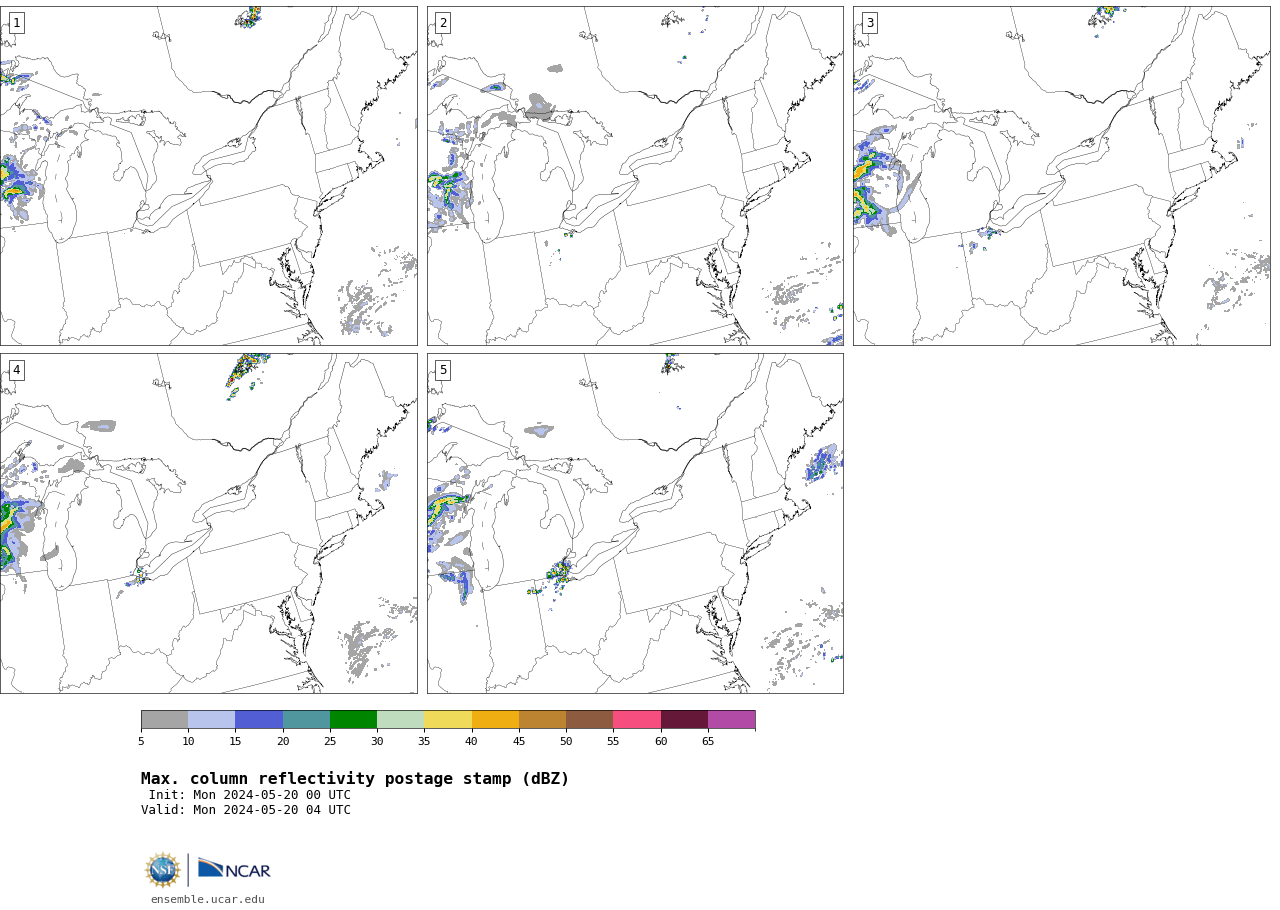Click the colorbar tick label 30
This screenshot has height=910, width=1280.
(377, 741)
